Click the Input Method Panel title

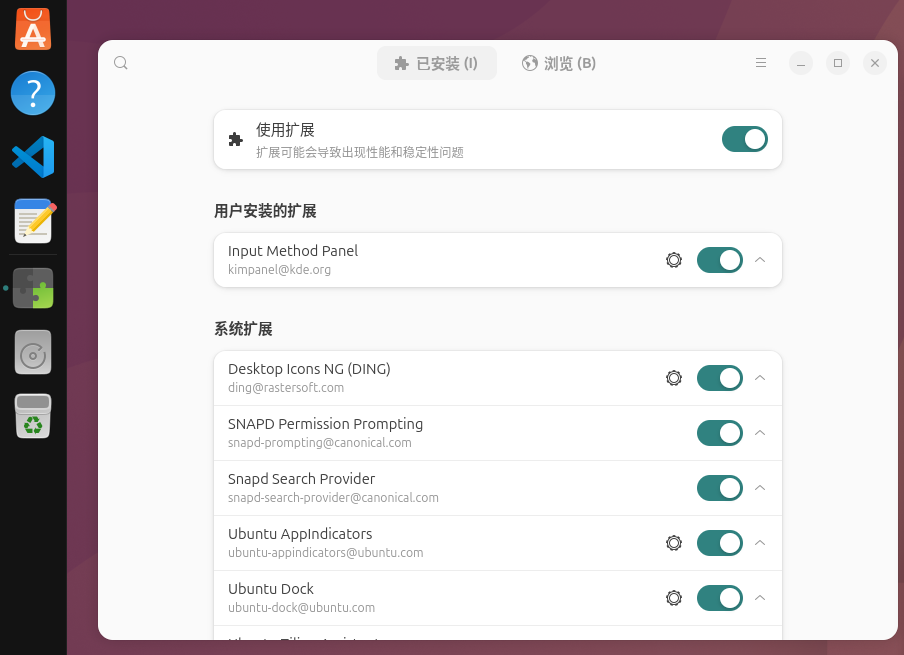pyautogui.click(x=293, y=251)
